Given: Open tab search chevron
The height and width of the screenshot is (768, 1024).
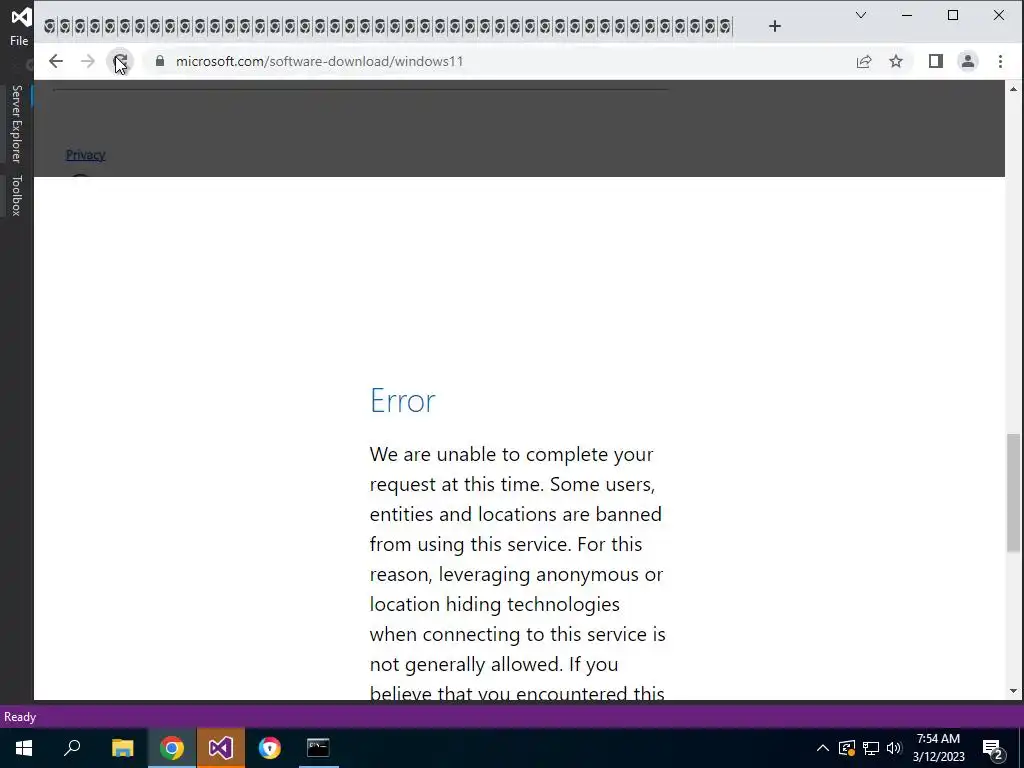Looking at the screenshot, I should (861, 15).
